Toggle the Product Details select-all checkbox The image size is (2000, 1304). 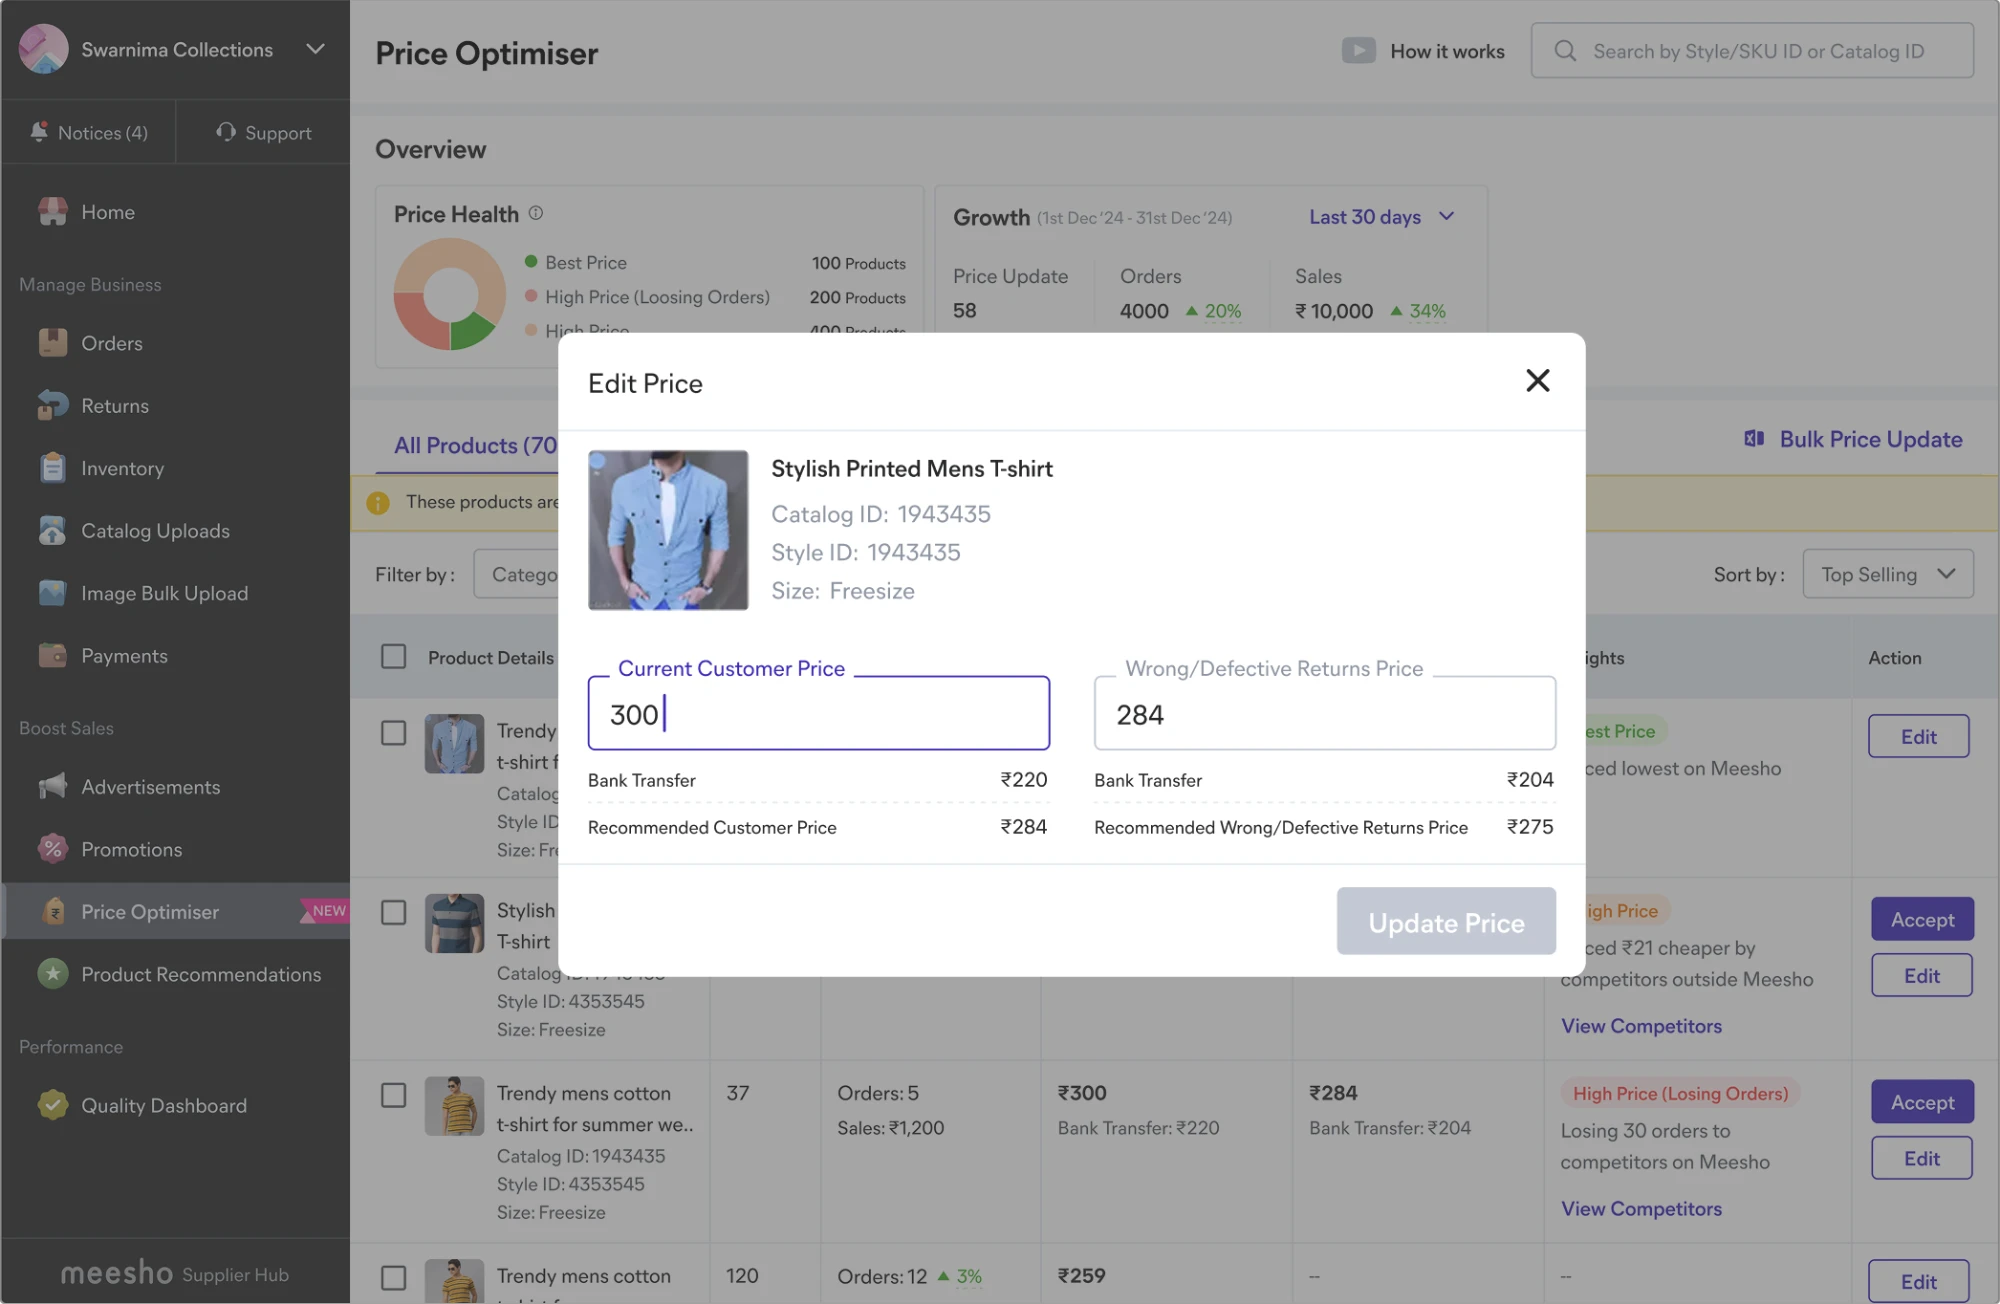pos(393,657)
